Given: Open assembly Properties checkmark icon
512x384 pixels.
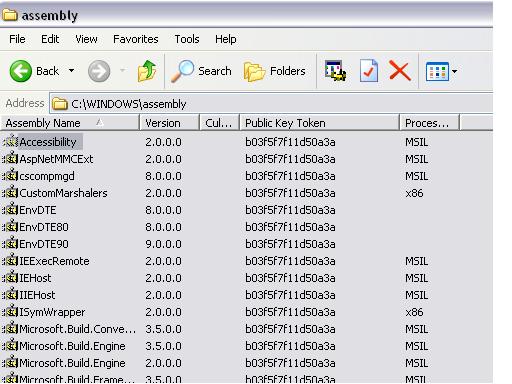Looking at the screenshot, I should 369,71.
